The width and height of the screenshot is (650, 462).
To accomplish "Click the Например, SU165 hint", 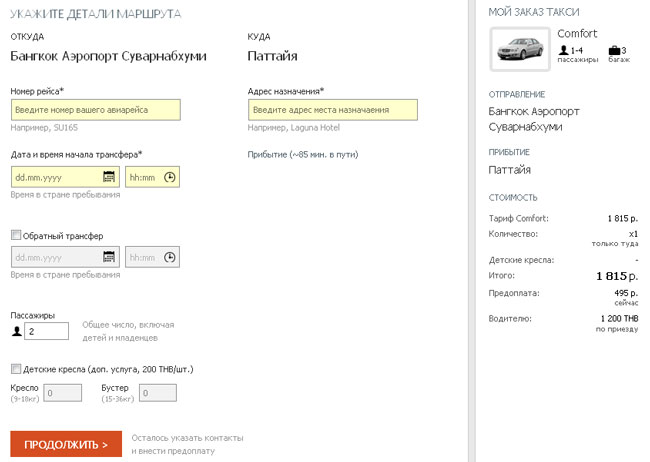I will [x=44, y=128].
